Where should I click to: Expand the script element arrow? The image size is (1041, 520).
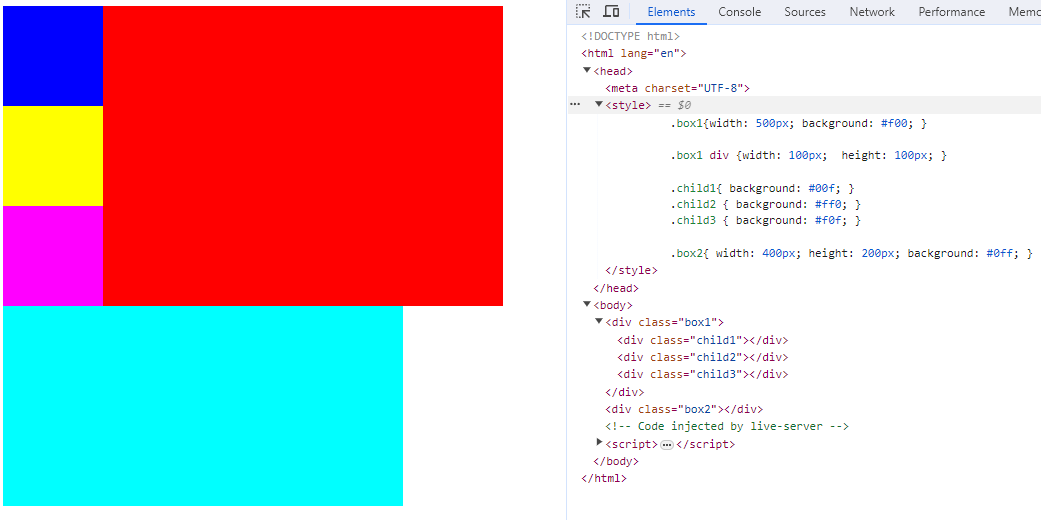point(600,443)
